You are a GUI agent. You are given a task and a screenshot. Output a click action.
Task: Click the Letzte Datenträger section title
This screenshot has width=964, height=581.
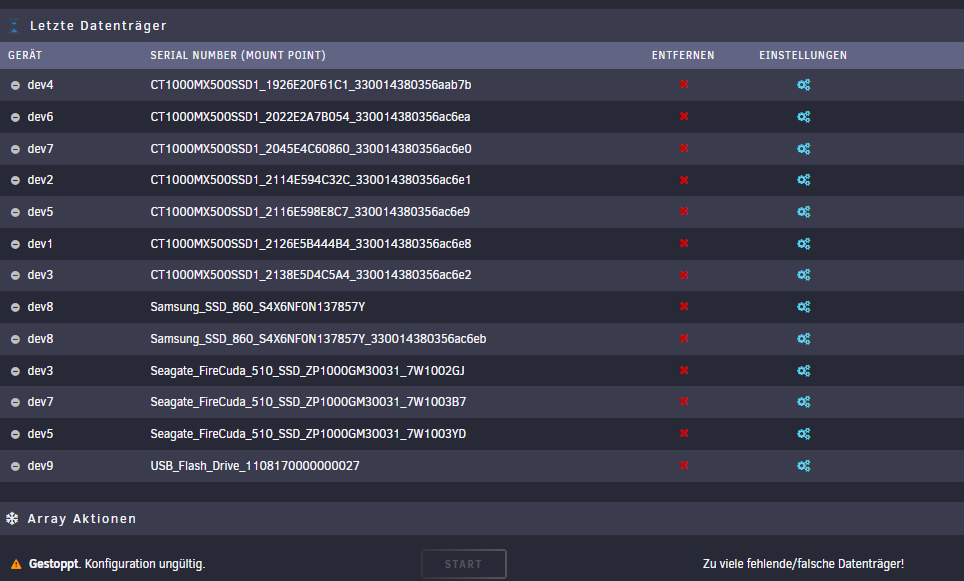point(98,26)
